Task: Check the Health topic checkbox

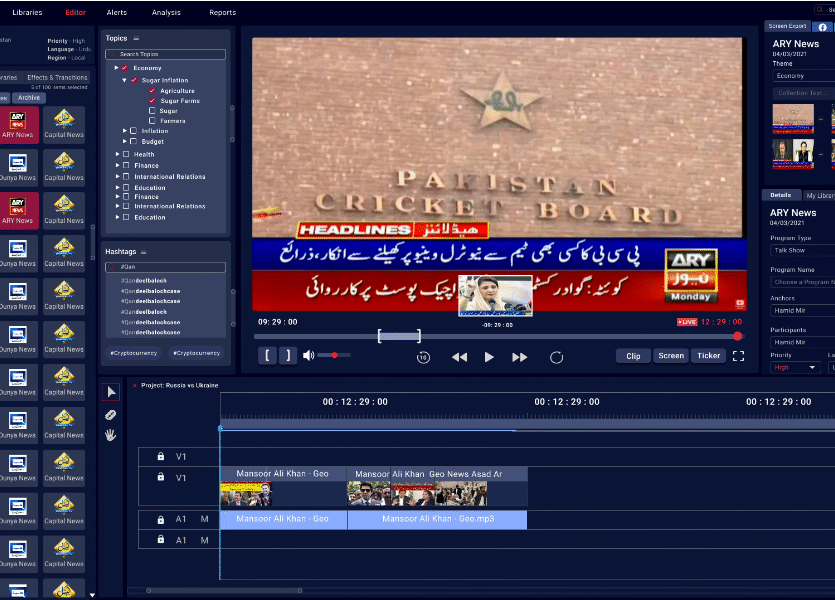Action: coord(126,154)
